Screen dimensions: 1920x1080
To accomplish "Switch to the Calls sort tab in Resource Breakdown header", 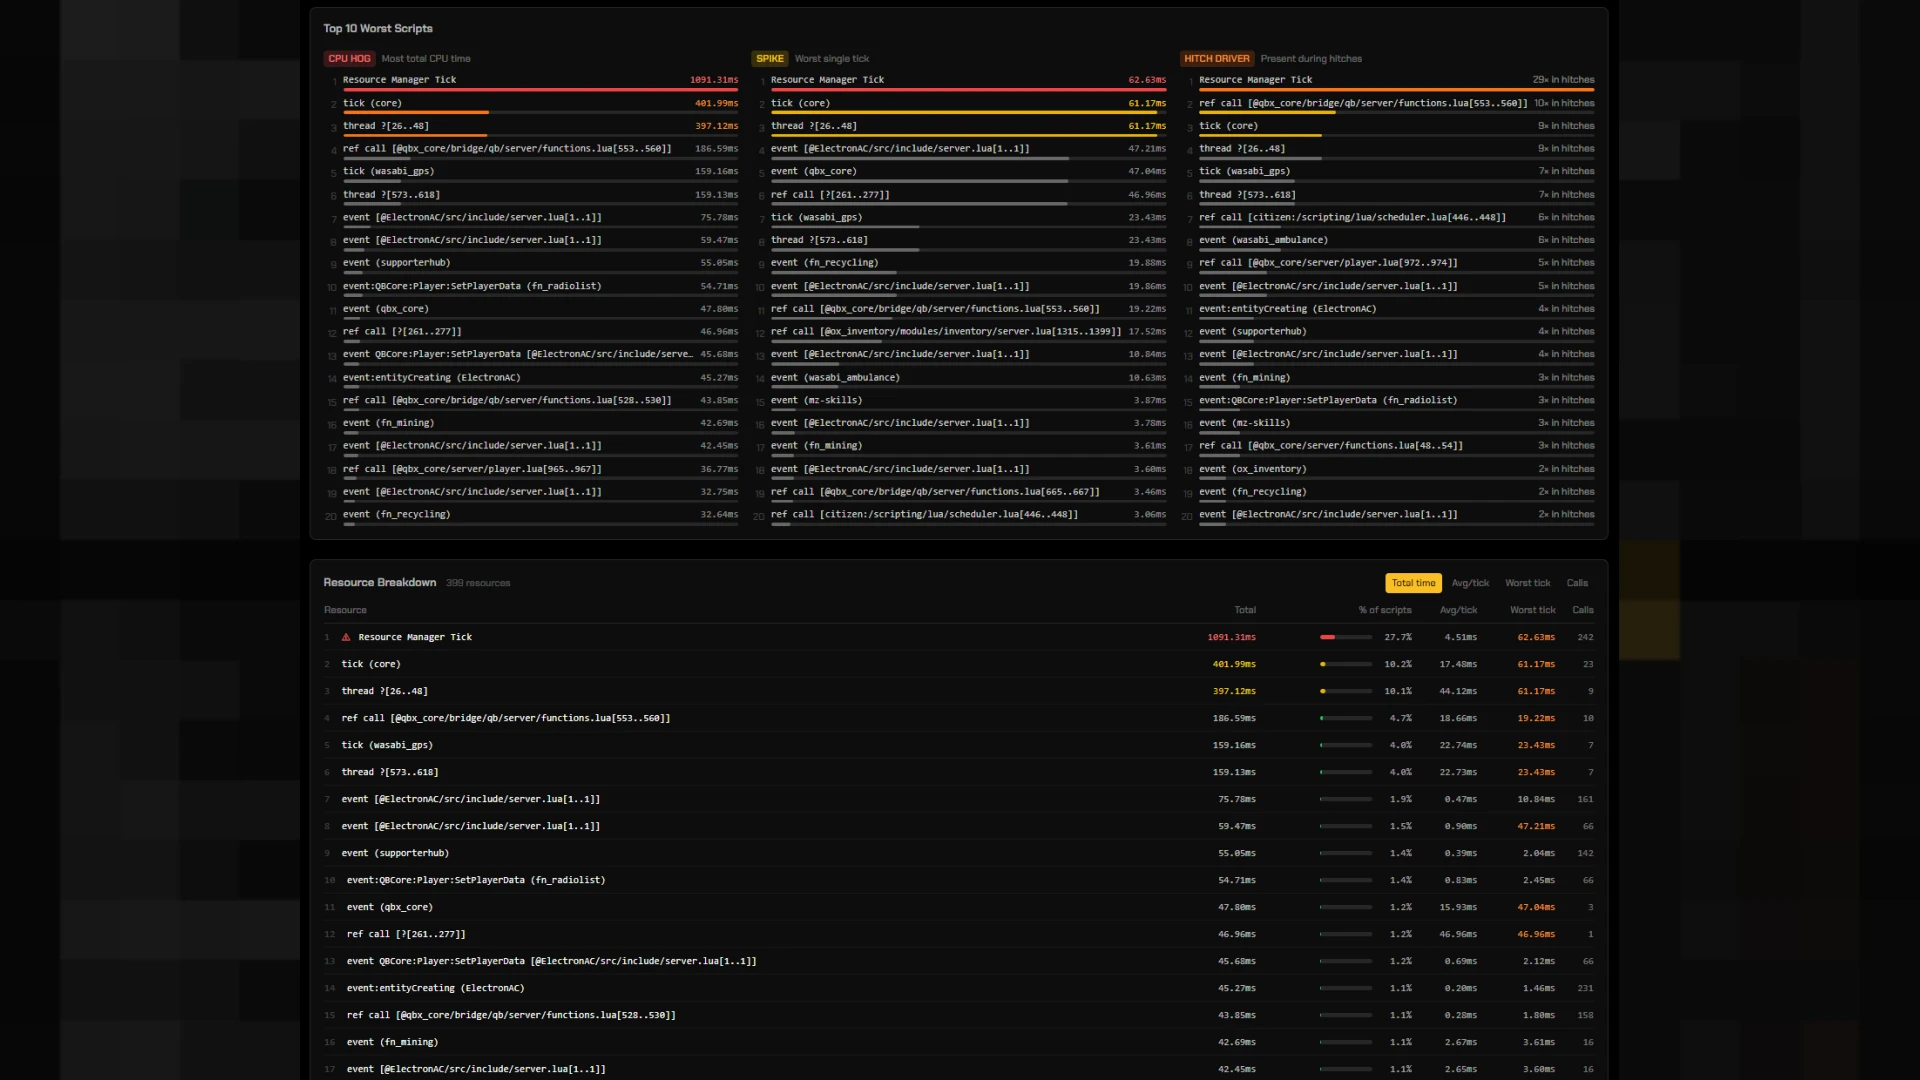I will pos(1577,583).
